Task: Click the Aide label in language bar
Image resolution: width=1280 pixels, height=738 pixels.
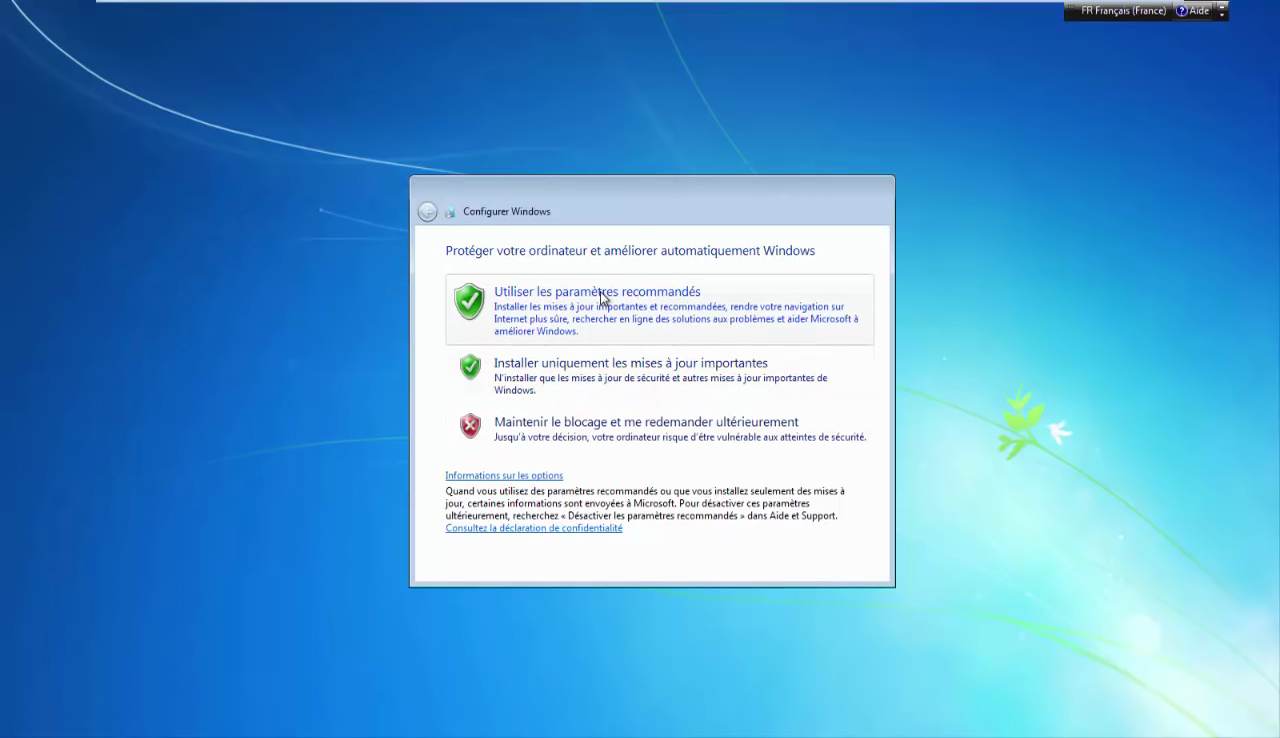Action: pyautogui.click(x=1199, y=11)
